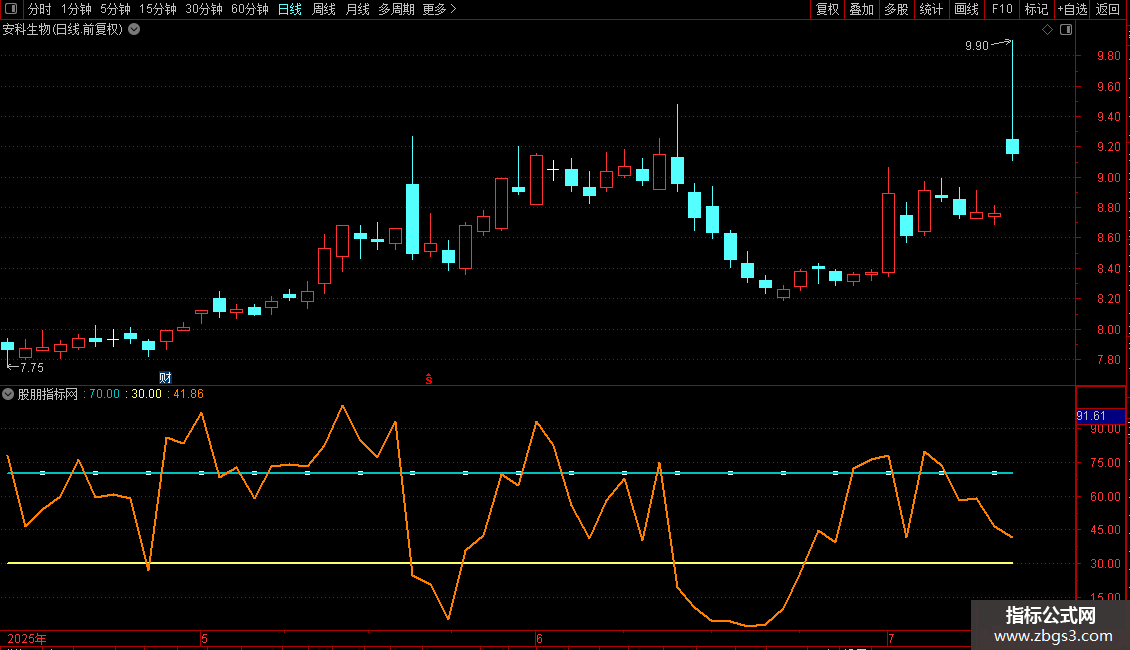Click the 安科生物(日线.前复权) chart title
1130x650 pixels.
[x=63, y=30]
